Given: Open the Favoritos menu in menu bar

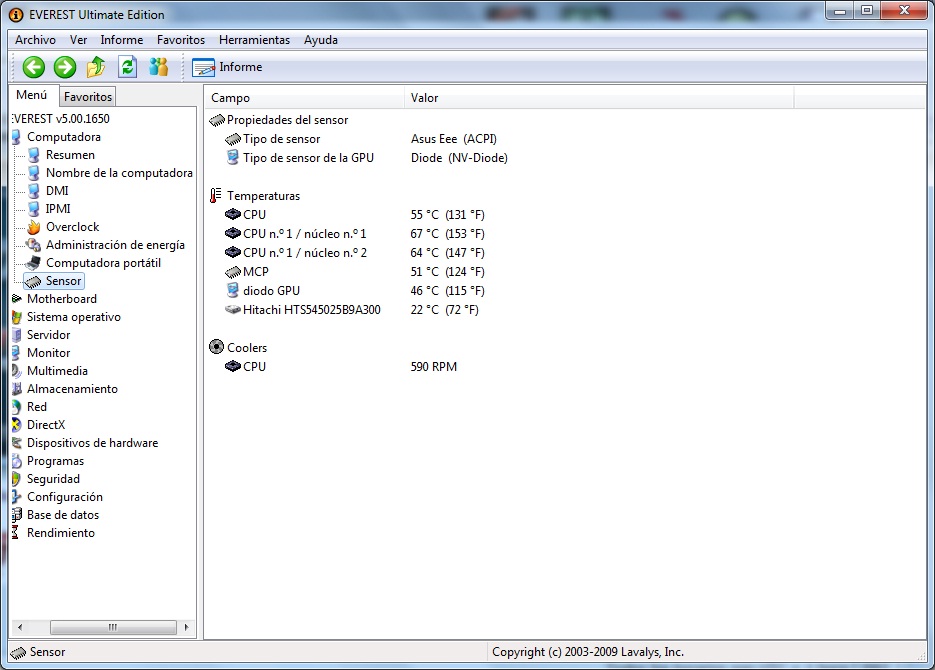Looking at the screenshot, I should tap(181, 40).
